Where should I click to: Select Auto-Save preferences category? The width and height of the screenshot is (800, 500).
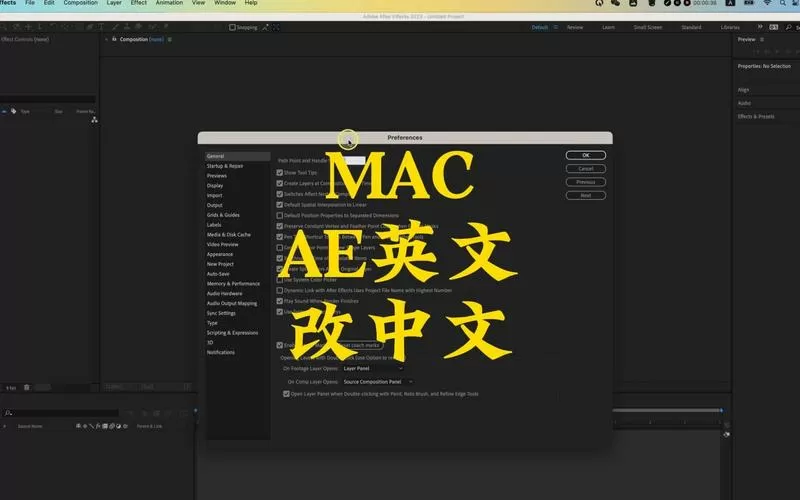coord(218,274)
